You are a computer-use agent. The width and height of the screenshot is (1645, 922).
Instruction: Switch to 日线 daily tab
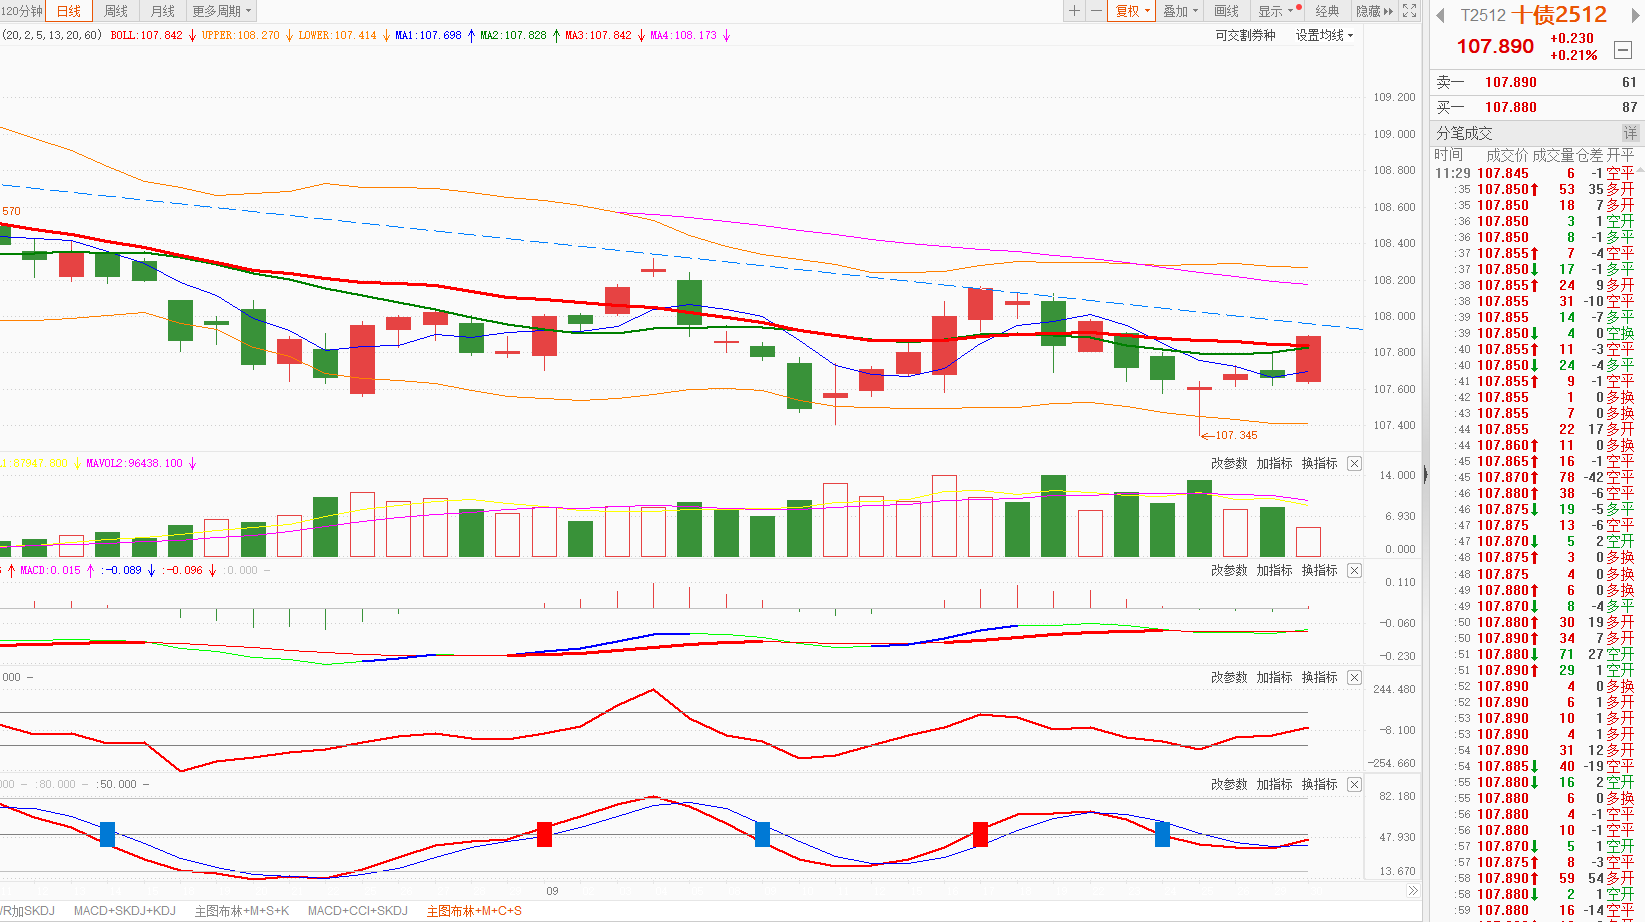(x=69, y=11)
